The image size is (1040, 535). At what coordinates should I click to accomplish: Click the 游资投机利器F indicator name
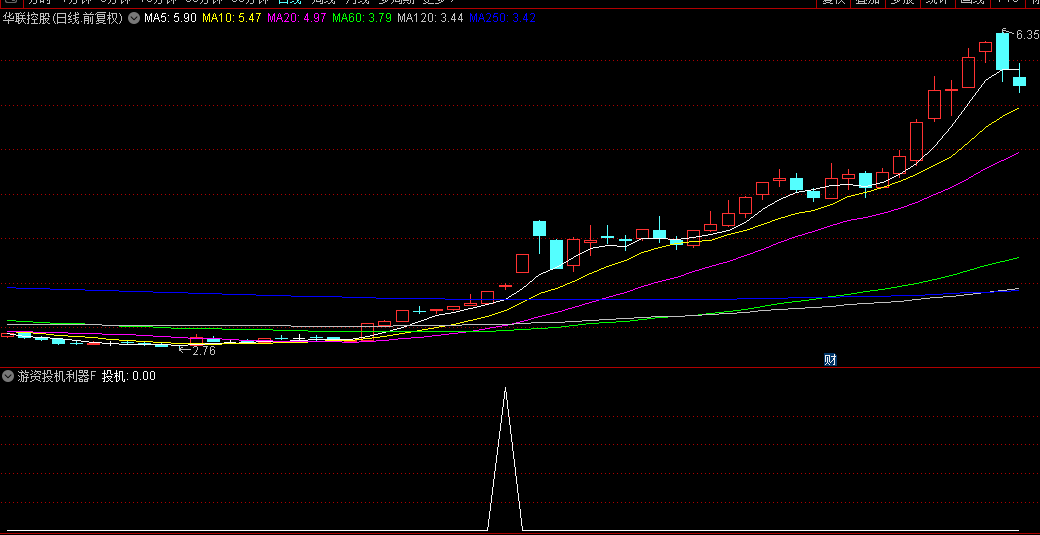coord(56,376)
